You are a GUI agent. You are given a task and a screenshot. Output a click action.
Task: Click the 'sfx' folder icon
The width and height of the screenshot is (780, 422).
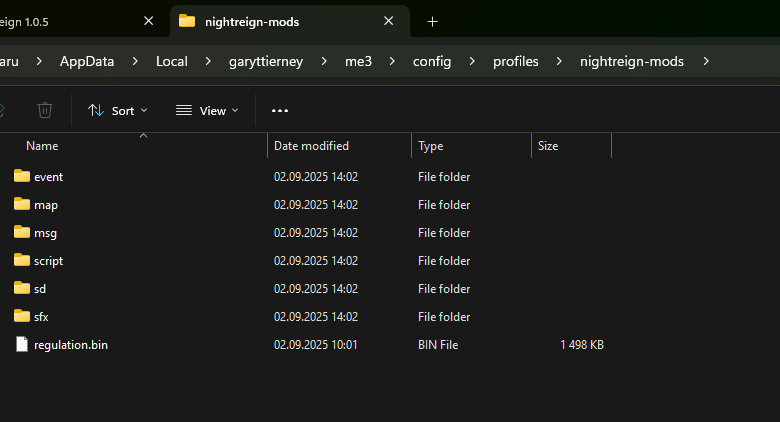[22, 316]
